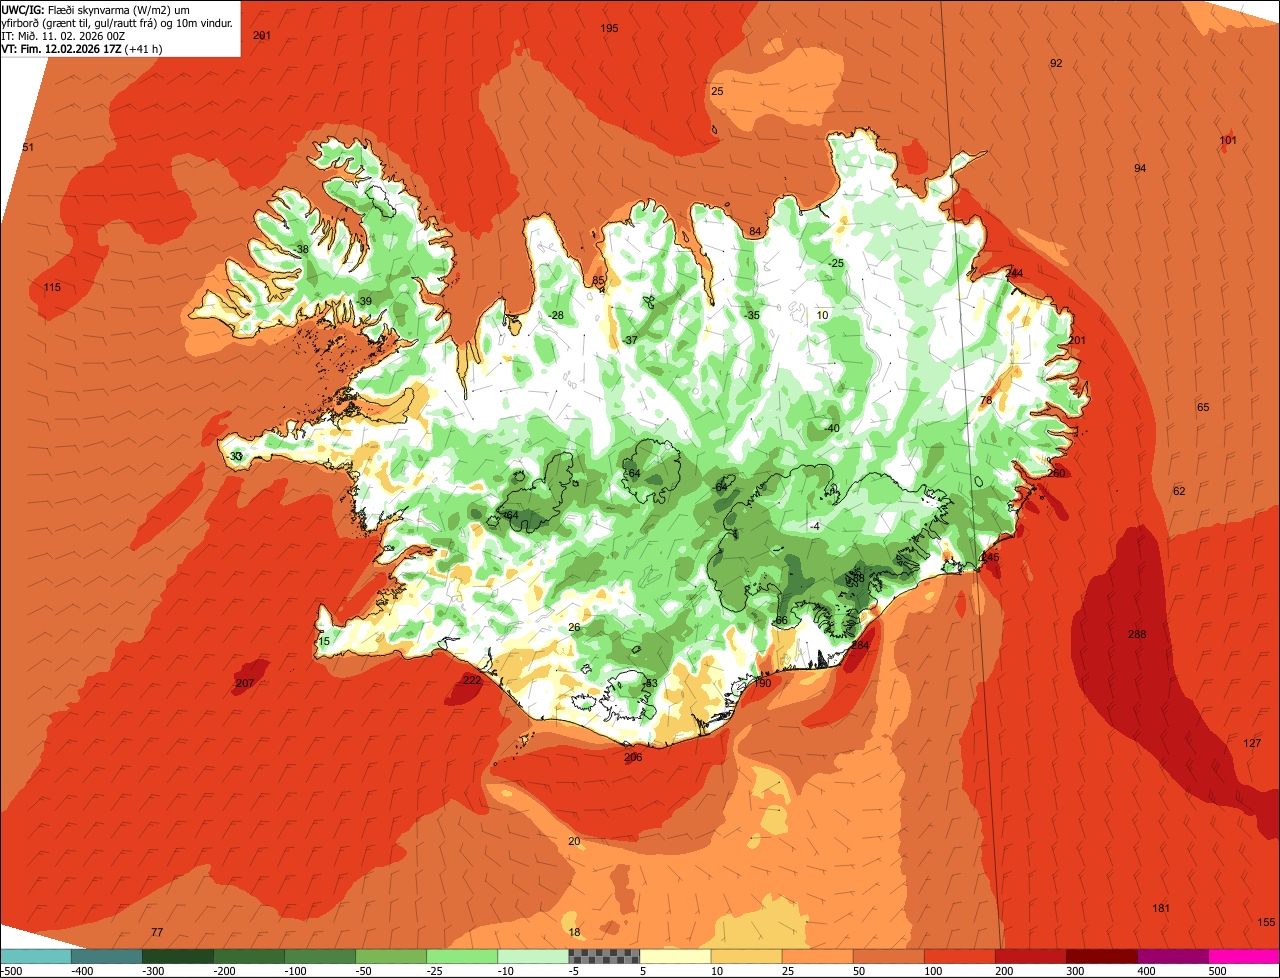Image resolution: width=1280 pixels, height=978 pixels.
Task: Click the map value 92
Action: pos(1056,63)
